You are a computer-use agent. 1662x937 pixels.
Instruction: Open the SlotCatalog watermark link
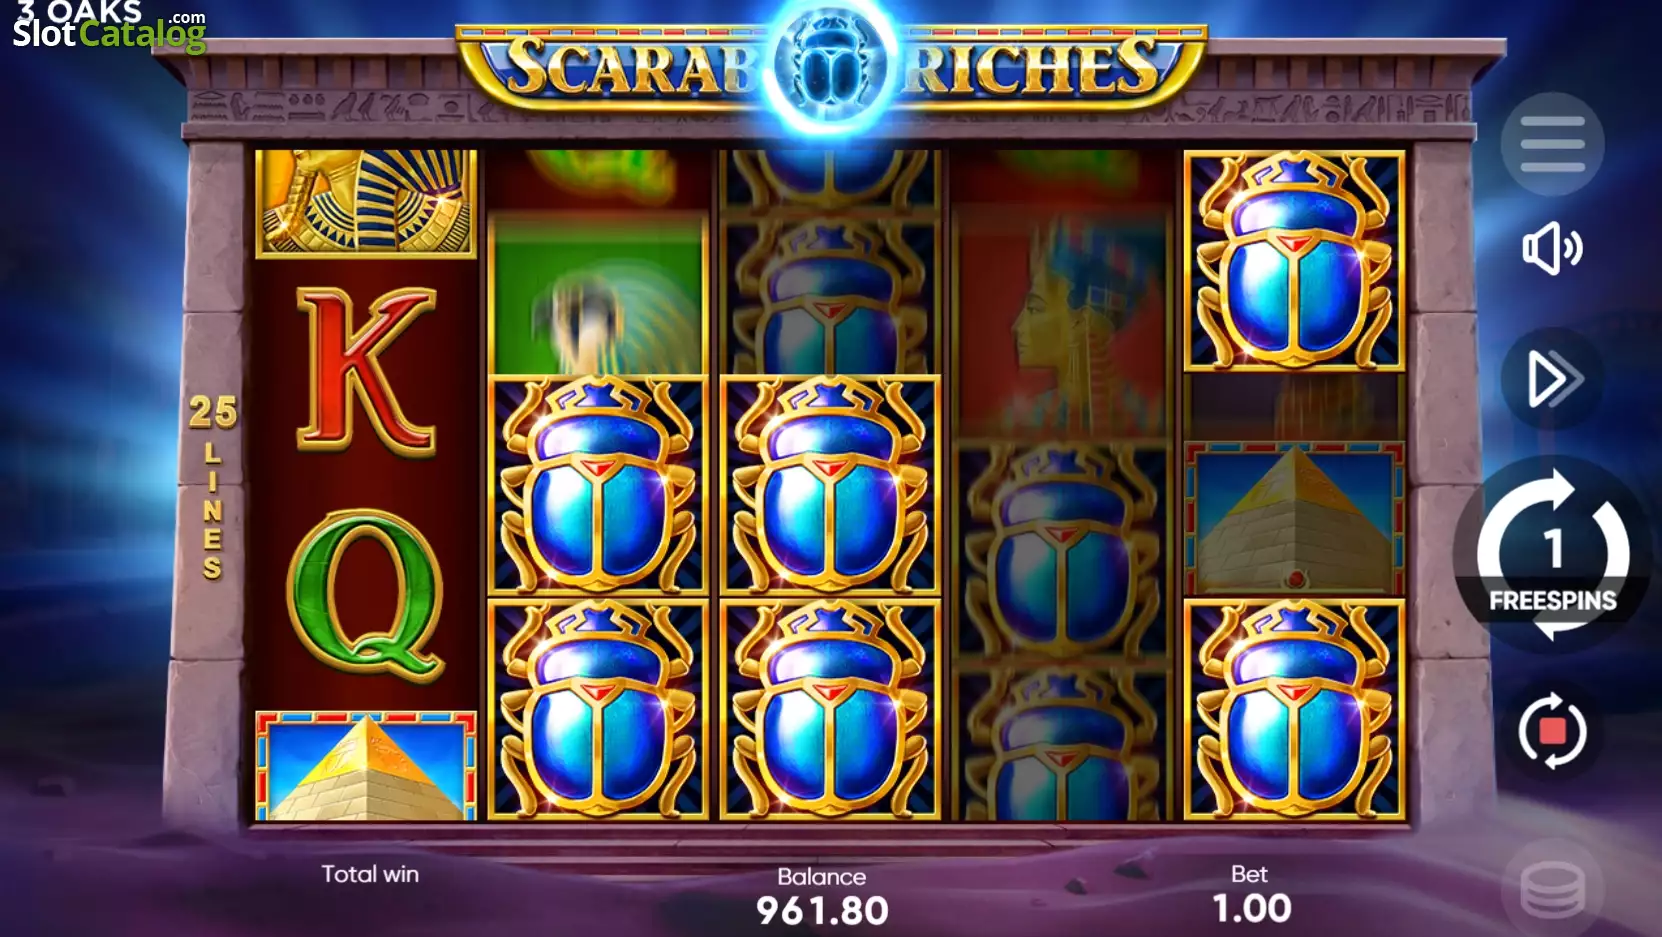pyautogui.click(x=108, y=27)
